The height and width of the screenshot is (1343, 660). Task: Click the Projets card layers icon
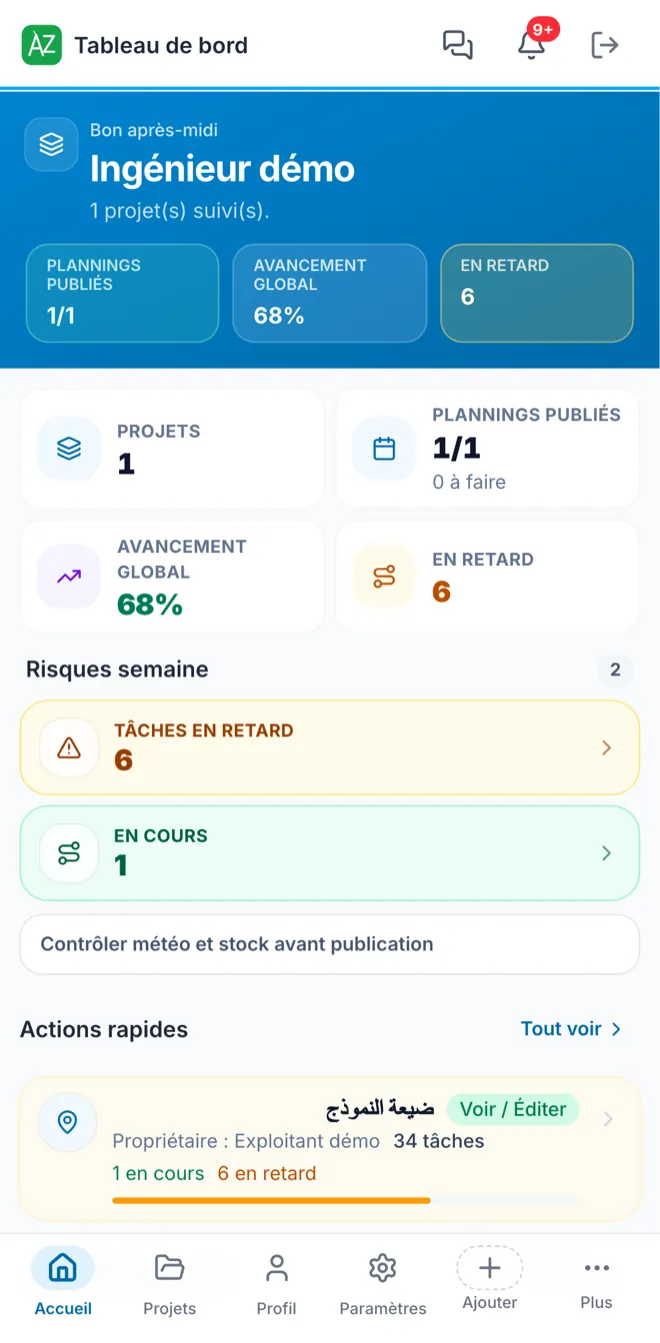(x=69, y=449)
